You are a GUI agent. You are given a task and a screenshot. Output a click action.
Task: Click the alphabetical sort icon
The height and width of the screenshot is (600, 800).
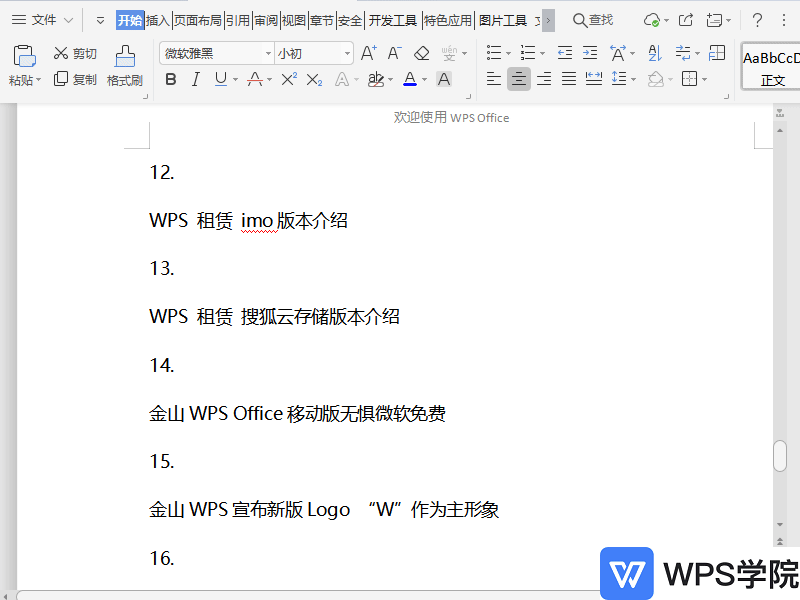(x=655, y=53)
